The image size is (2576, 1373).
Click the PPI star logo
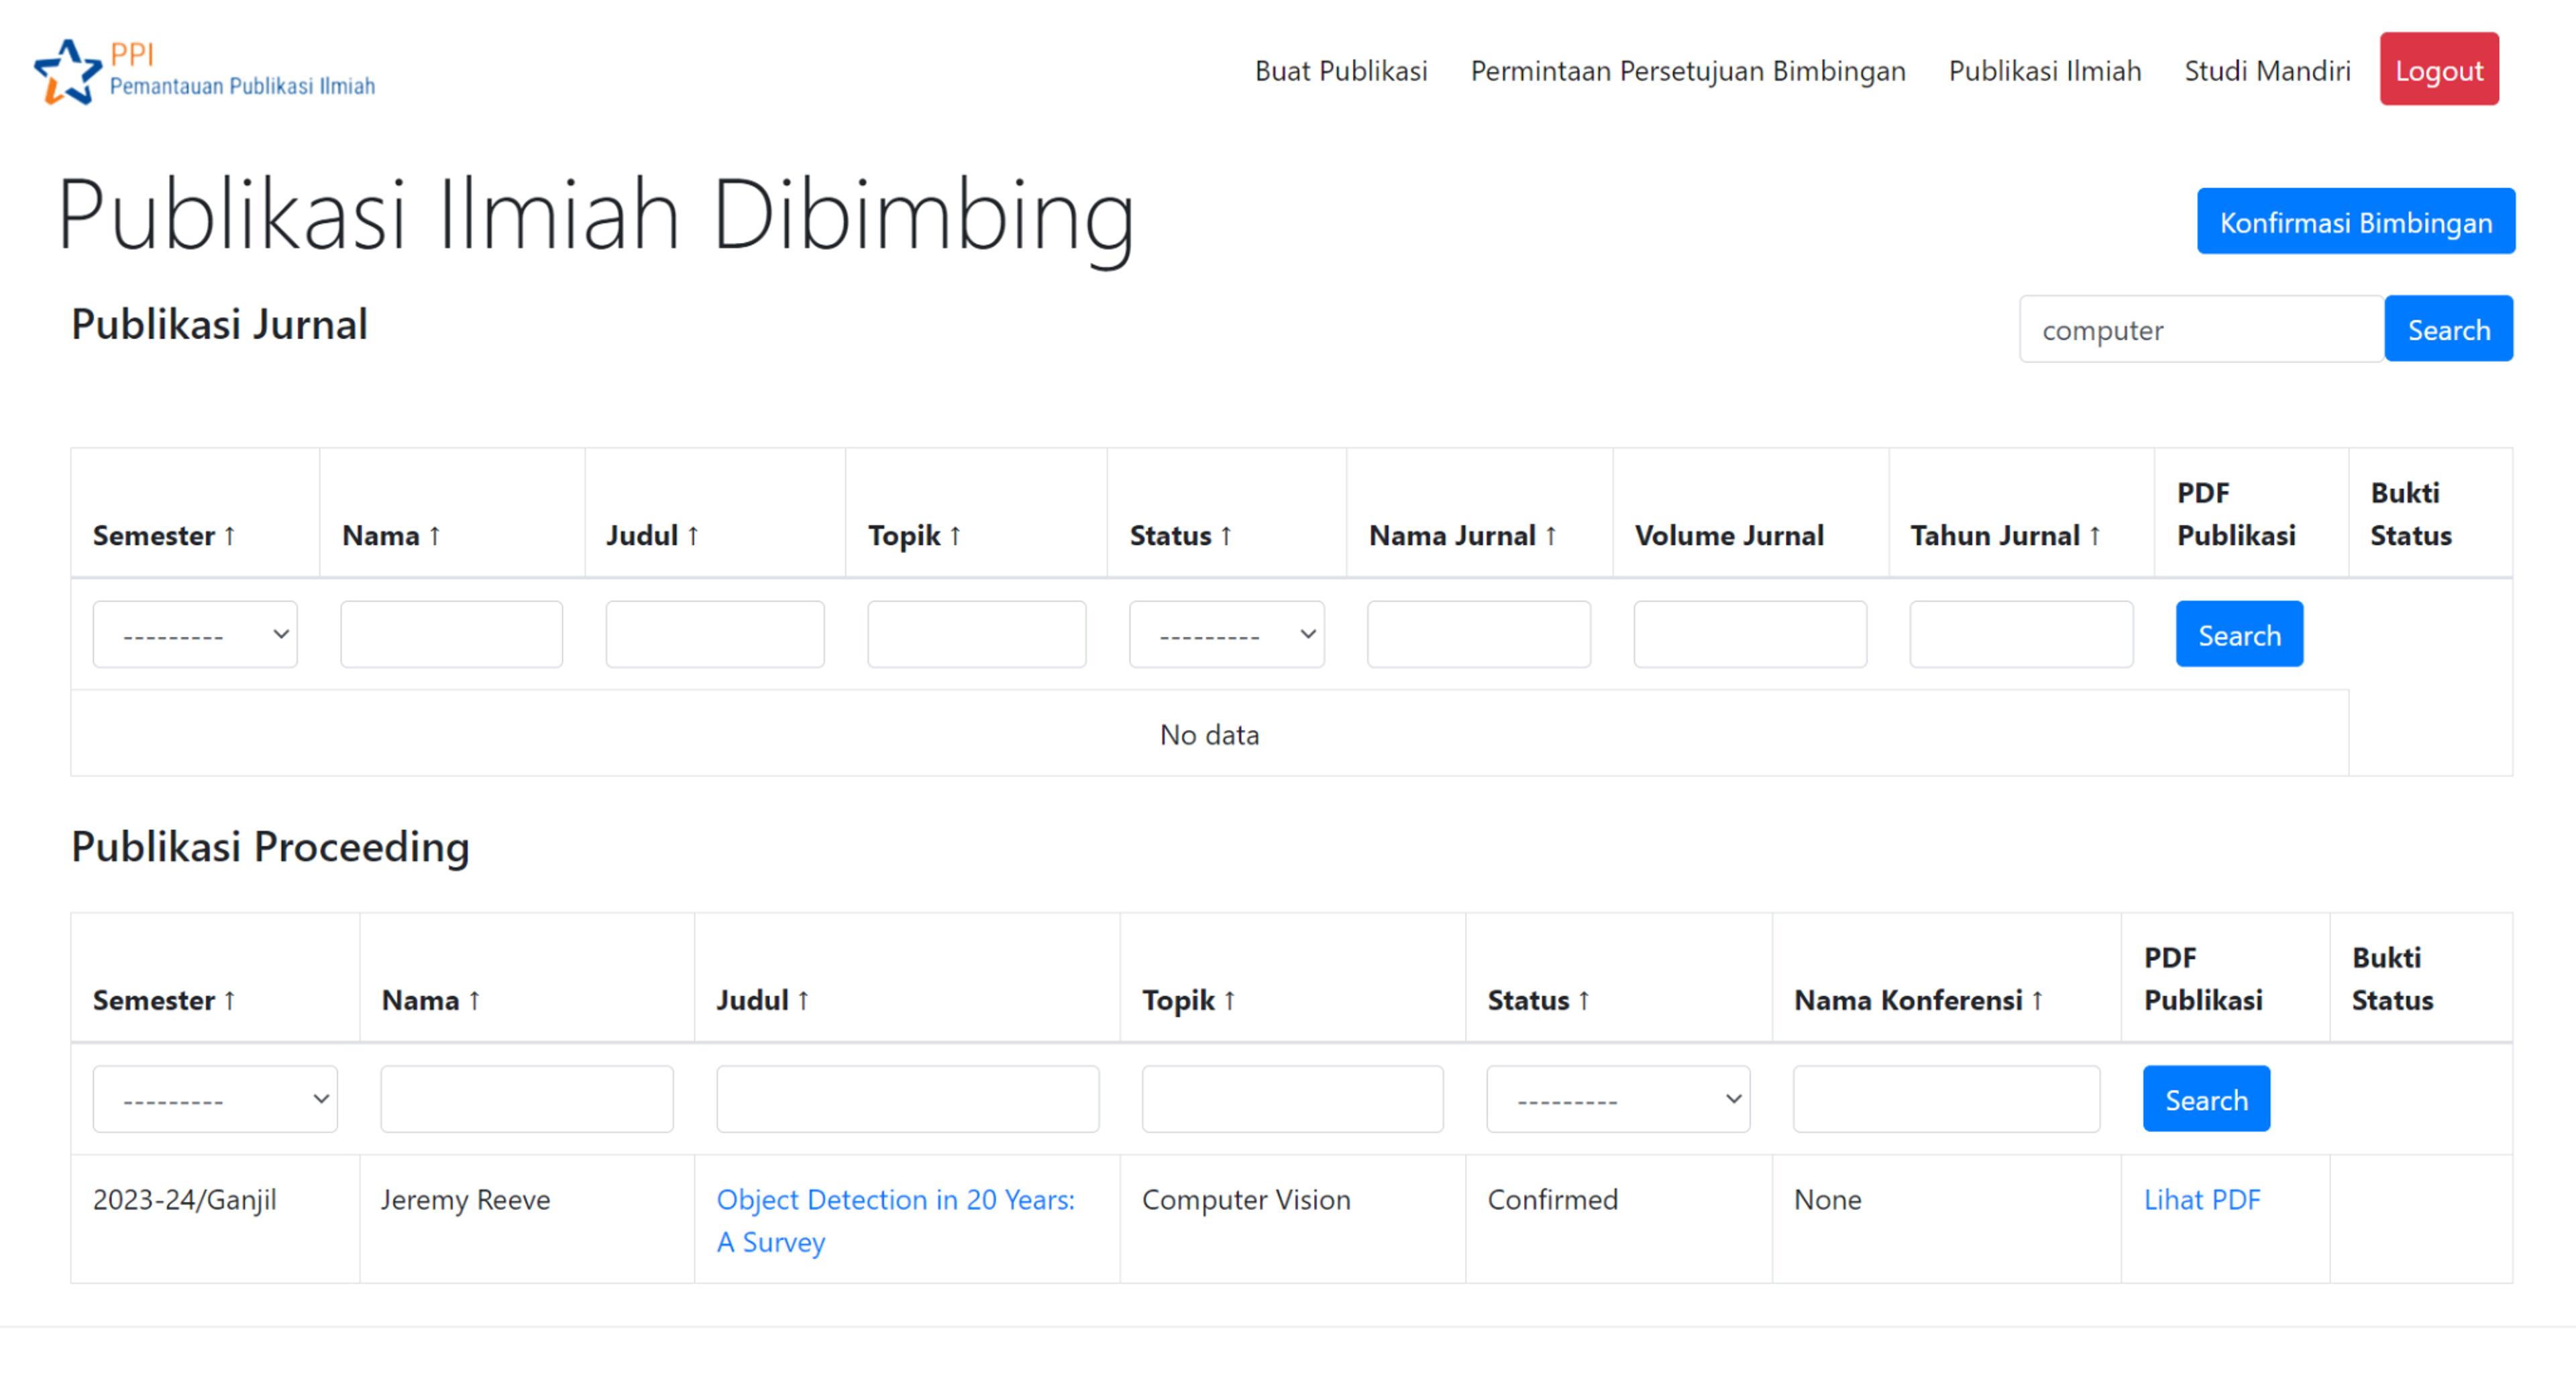pos(68,71)
